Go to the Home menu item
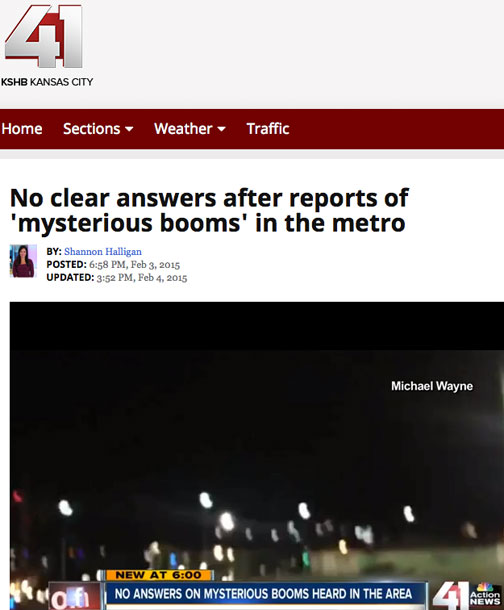Viewport: 504px width, 610px height. (22, 129)
